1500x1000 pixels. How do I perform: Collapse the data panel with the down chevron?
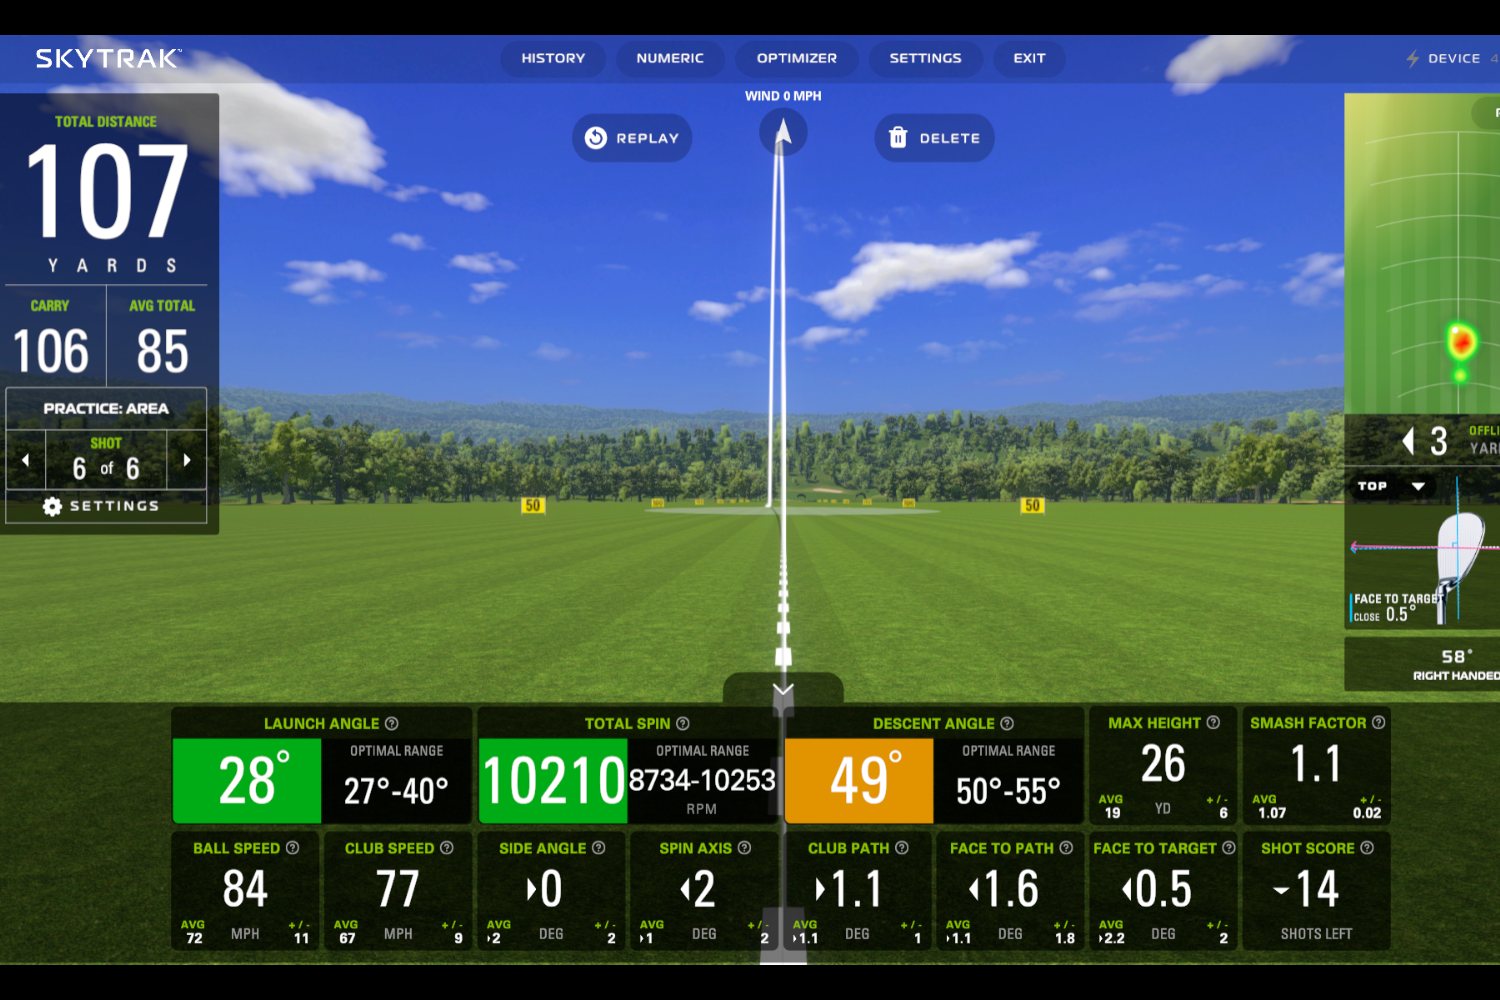point(783,689)
